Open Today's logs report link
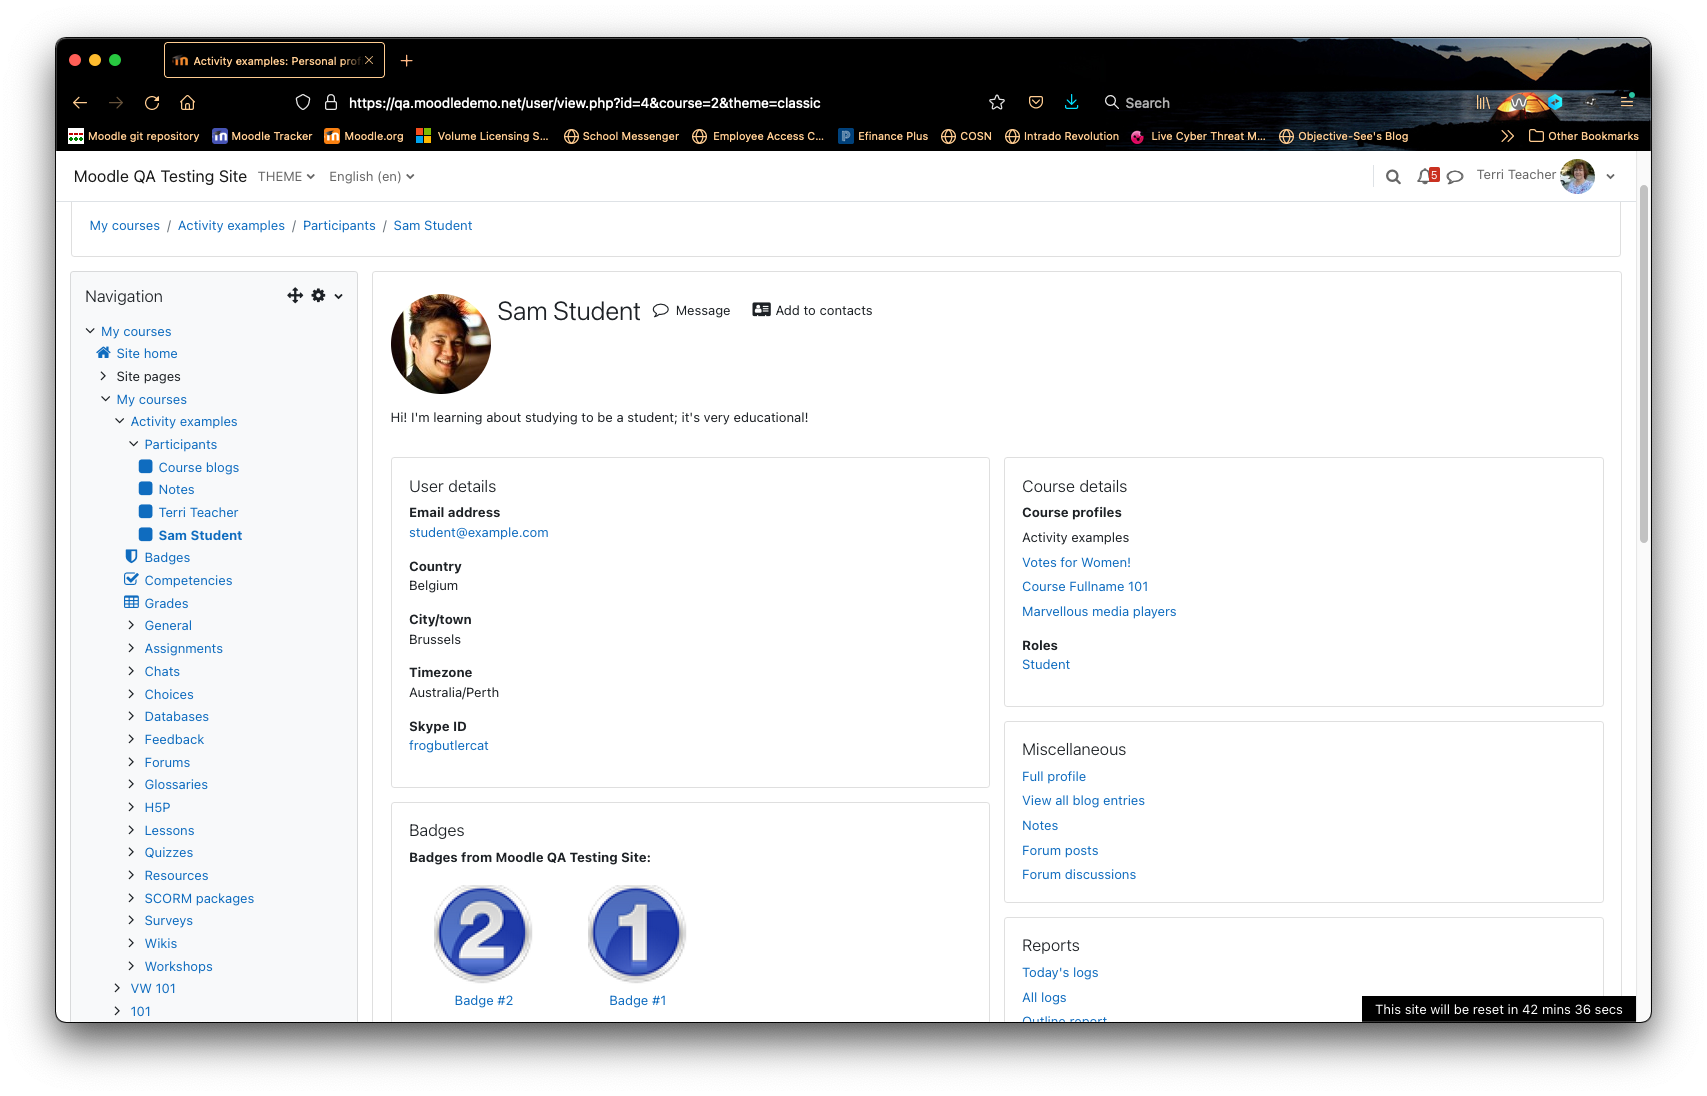1707x1096 pixels. (x=1060, y=973)
